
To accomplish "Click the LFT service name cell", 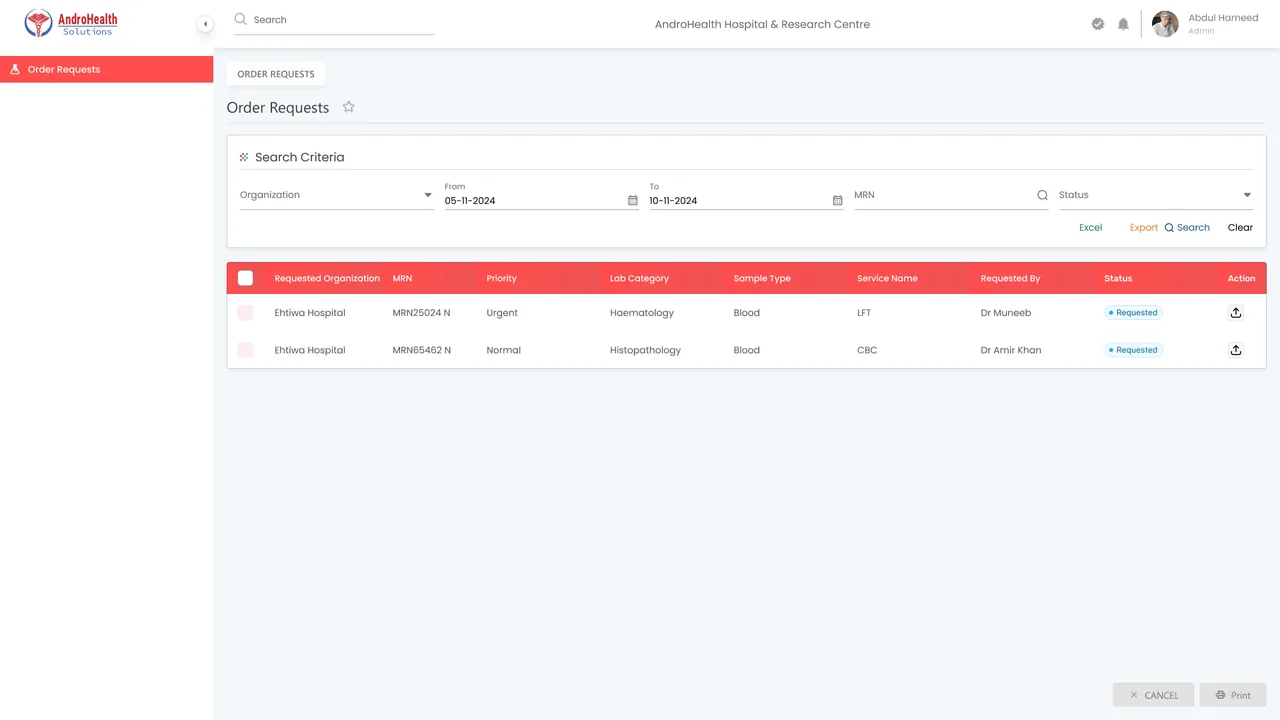I will click(x=864, y=313).
